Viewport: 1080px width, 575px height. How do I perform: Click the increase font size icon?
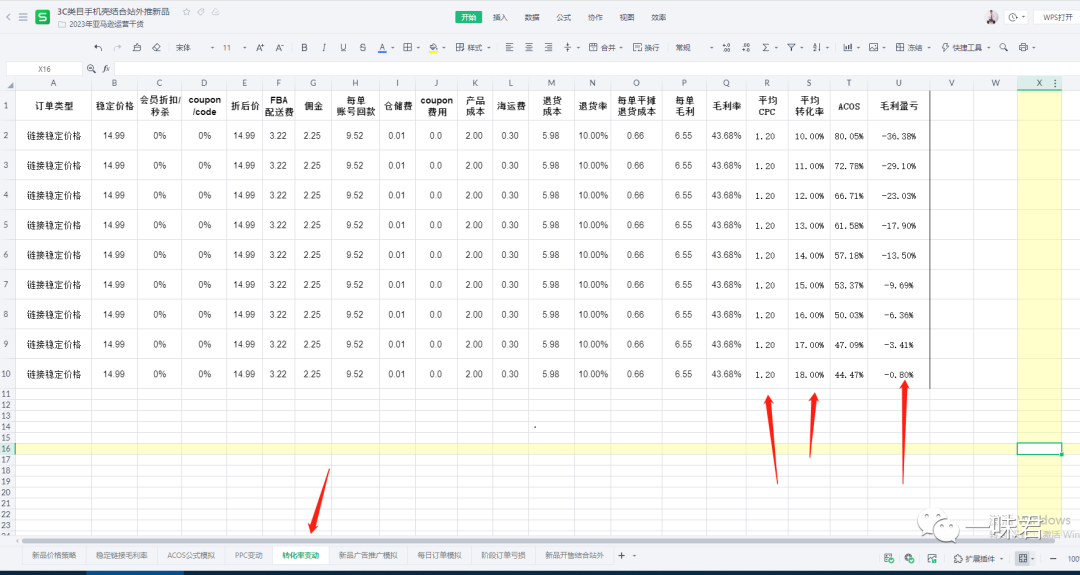260,47
